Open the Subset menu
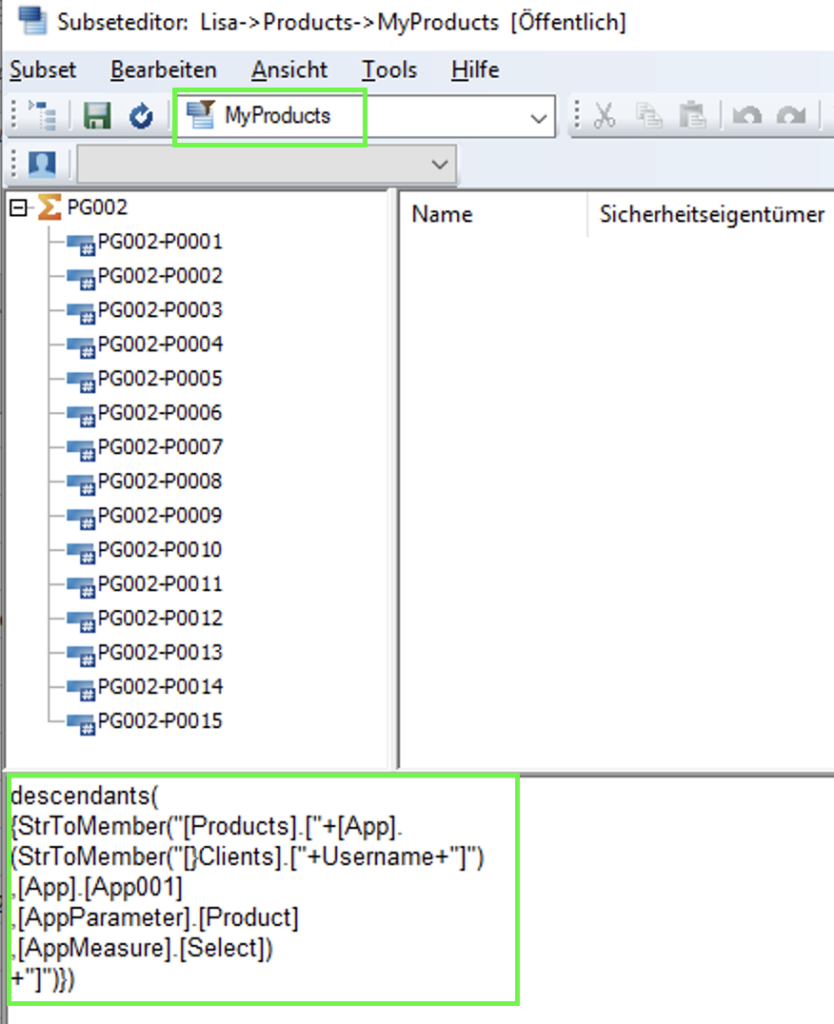This screenshot has height=1024, width=834. [x=43, y=70]
